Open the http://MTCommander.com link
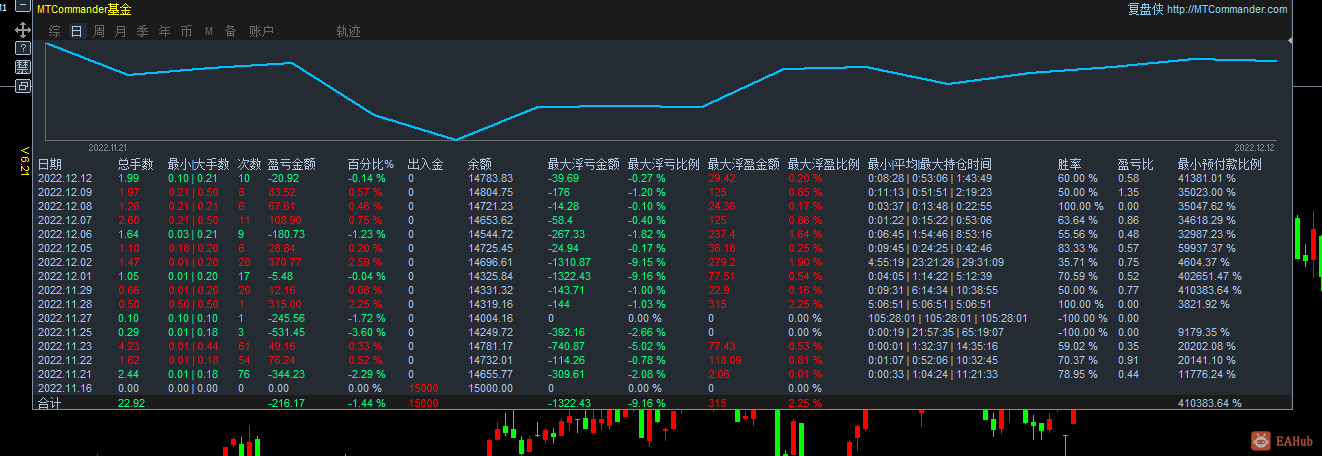 pos(1227,9)
